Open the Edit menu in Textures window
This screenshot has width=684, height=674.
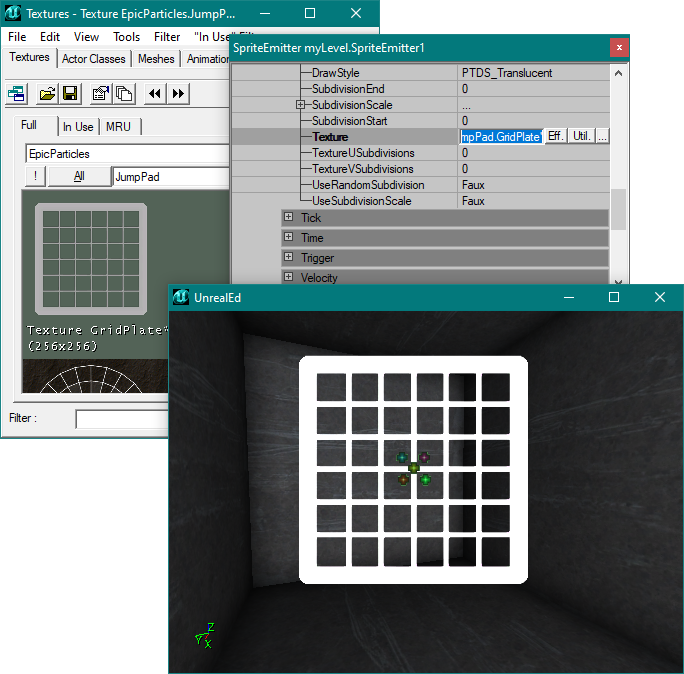tap(50, 37)
